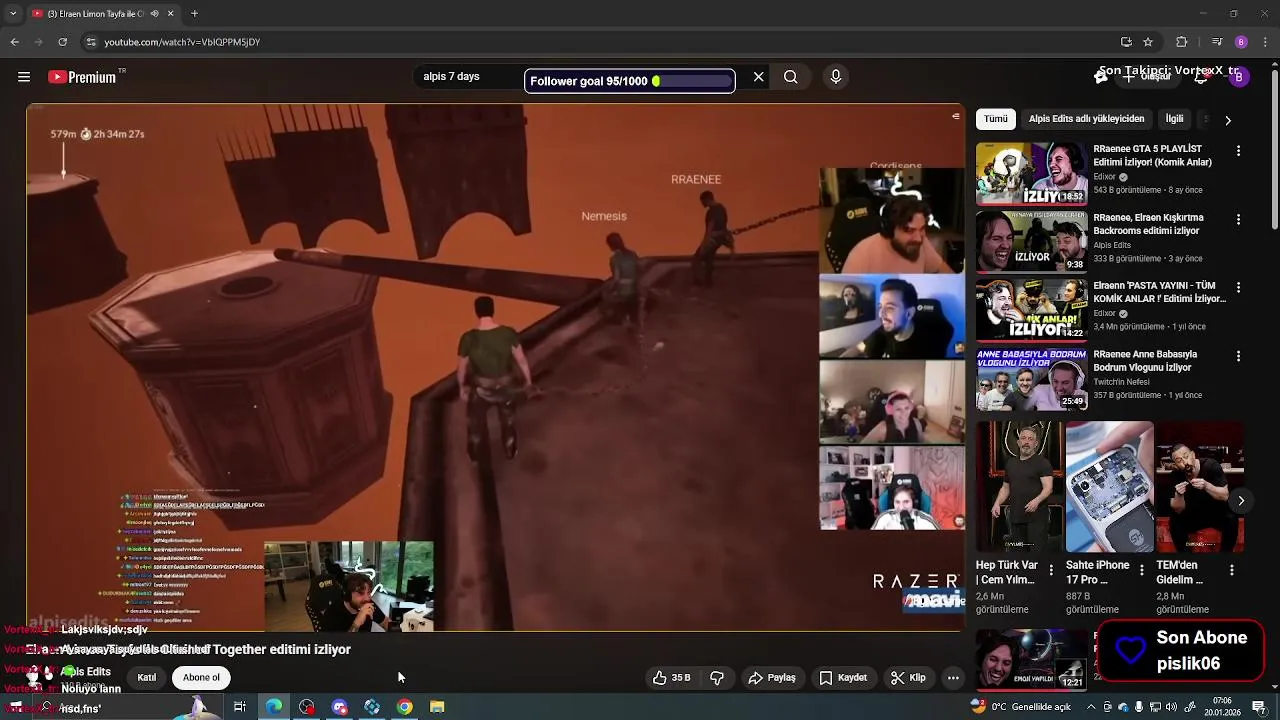Select the İlgili filter chip
The image size is (1280, 720).
(x=1174, y=119)
